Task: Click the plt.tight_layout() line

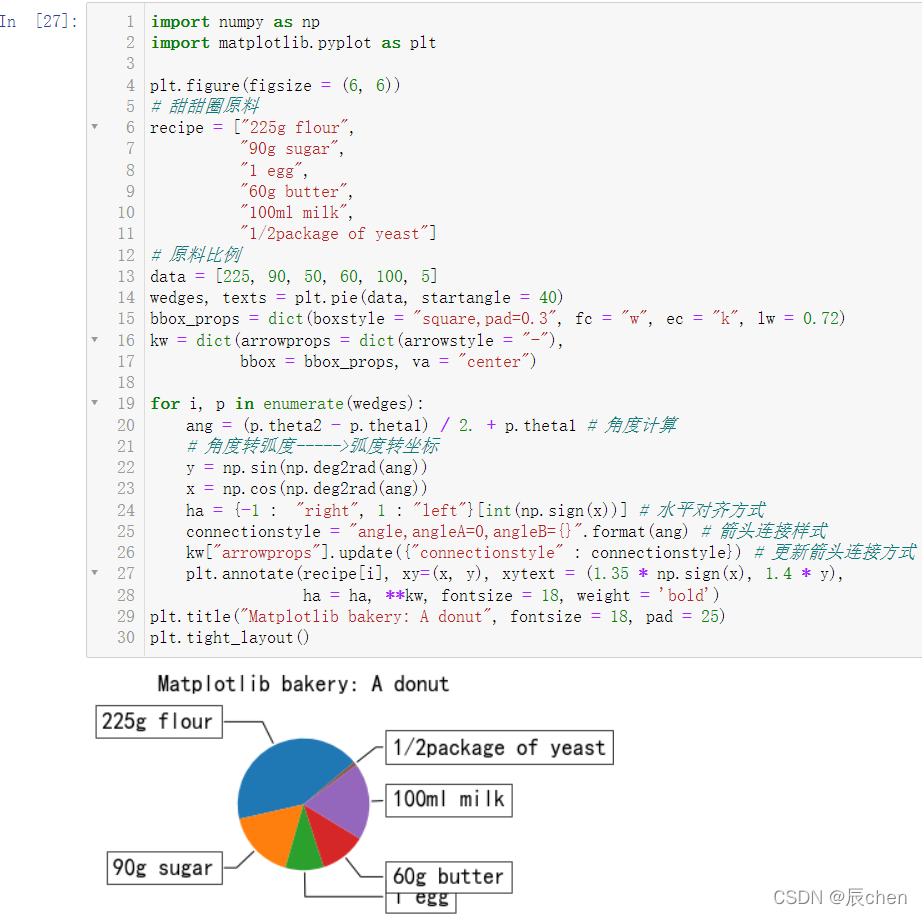Action: (229, 637)
